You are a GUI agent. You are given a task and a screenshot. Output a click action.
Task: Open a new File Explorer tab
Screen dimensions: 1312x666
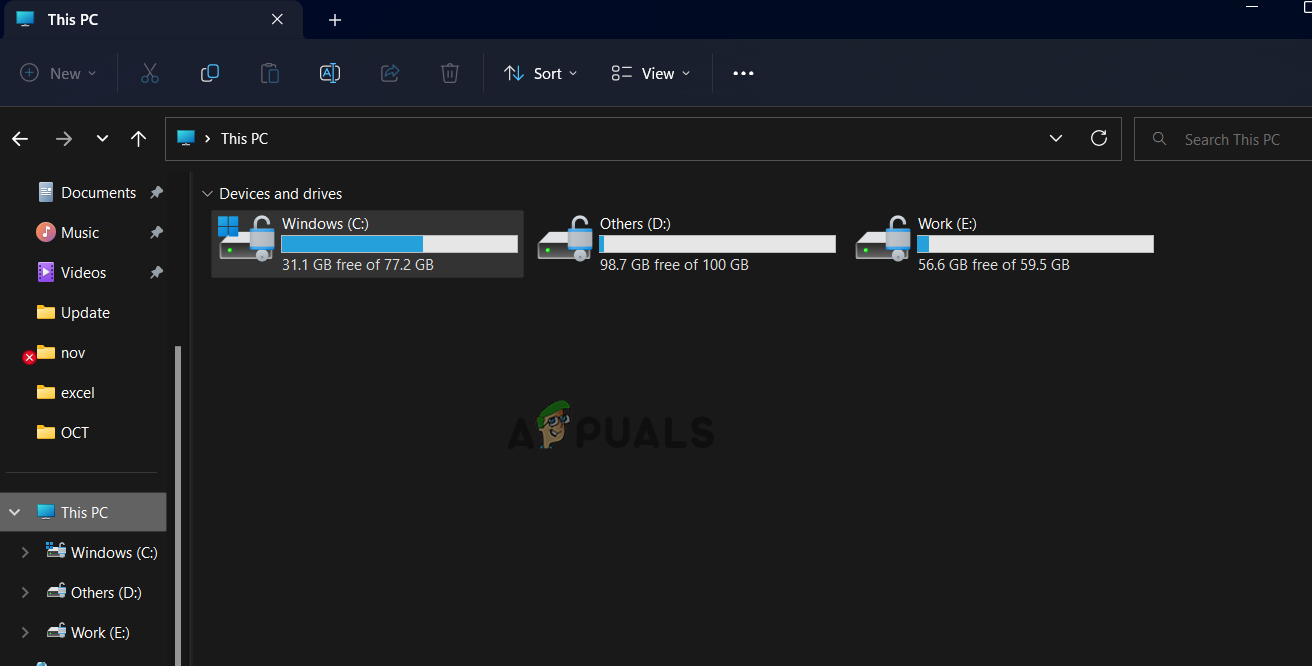point(334,19)
